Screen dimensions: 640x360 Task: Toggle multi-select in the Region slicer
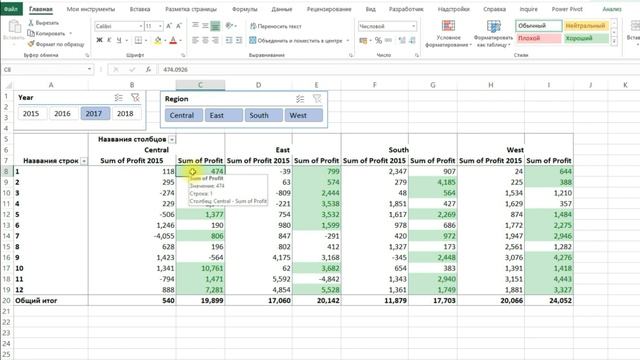click(300, 99)
